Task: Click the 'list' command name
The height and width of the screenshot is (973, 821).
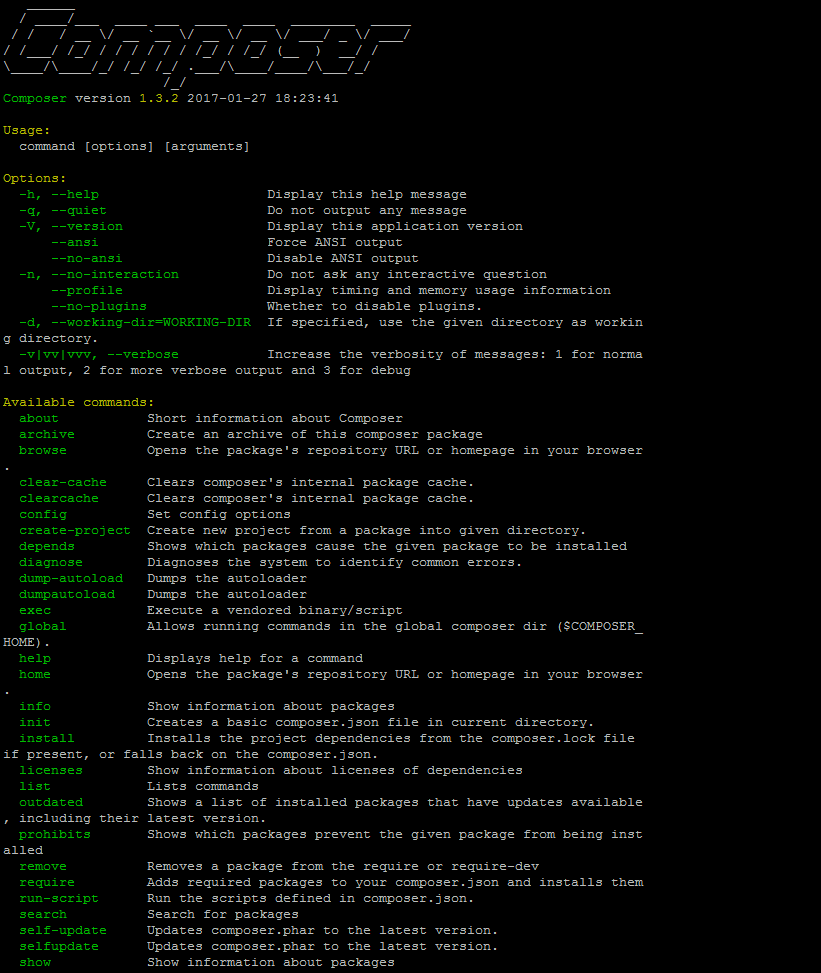Action: coord(35,786)
